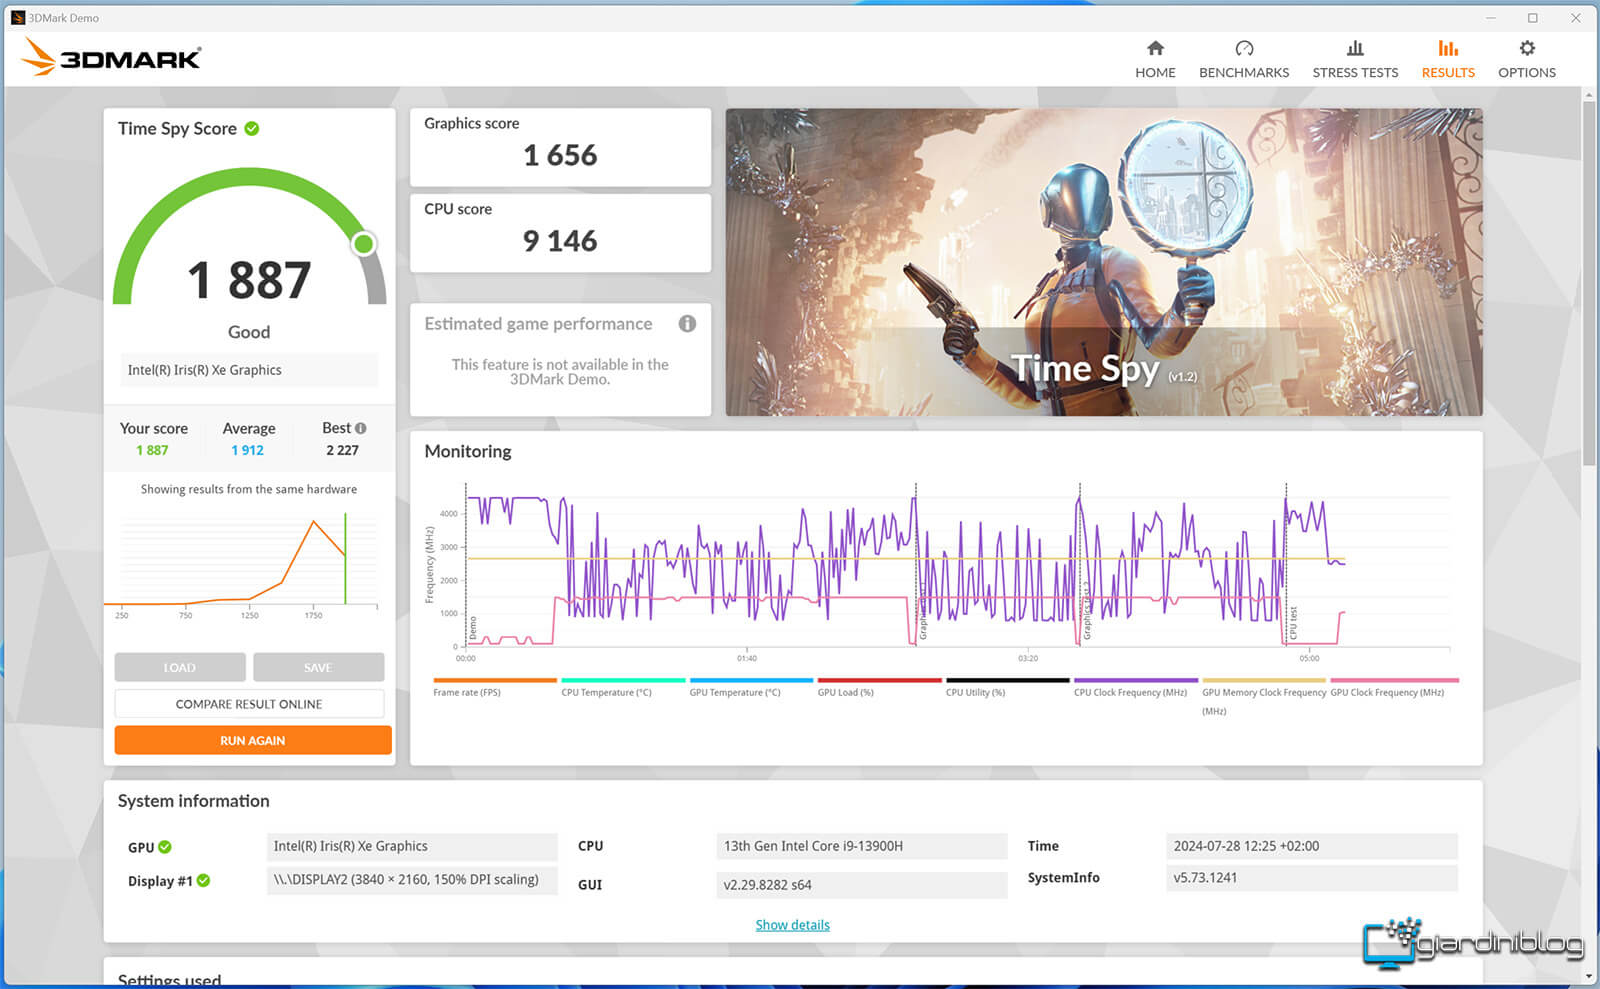Click the Display #1 field value
The height and width of the screenshot is (989, 1600).
[x=412, y=880]
